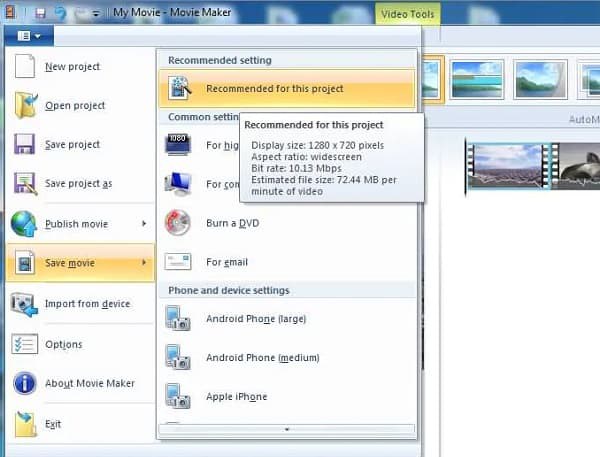Click the save icon in the title bar
The width and height of the screenshot is (600, 457).
click(x=40, y=13)
